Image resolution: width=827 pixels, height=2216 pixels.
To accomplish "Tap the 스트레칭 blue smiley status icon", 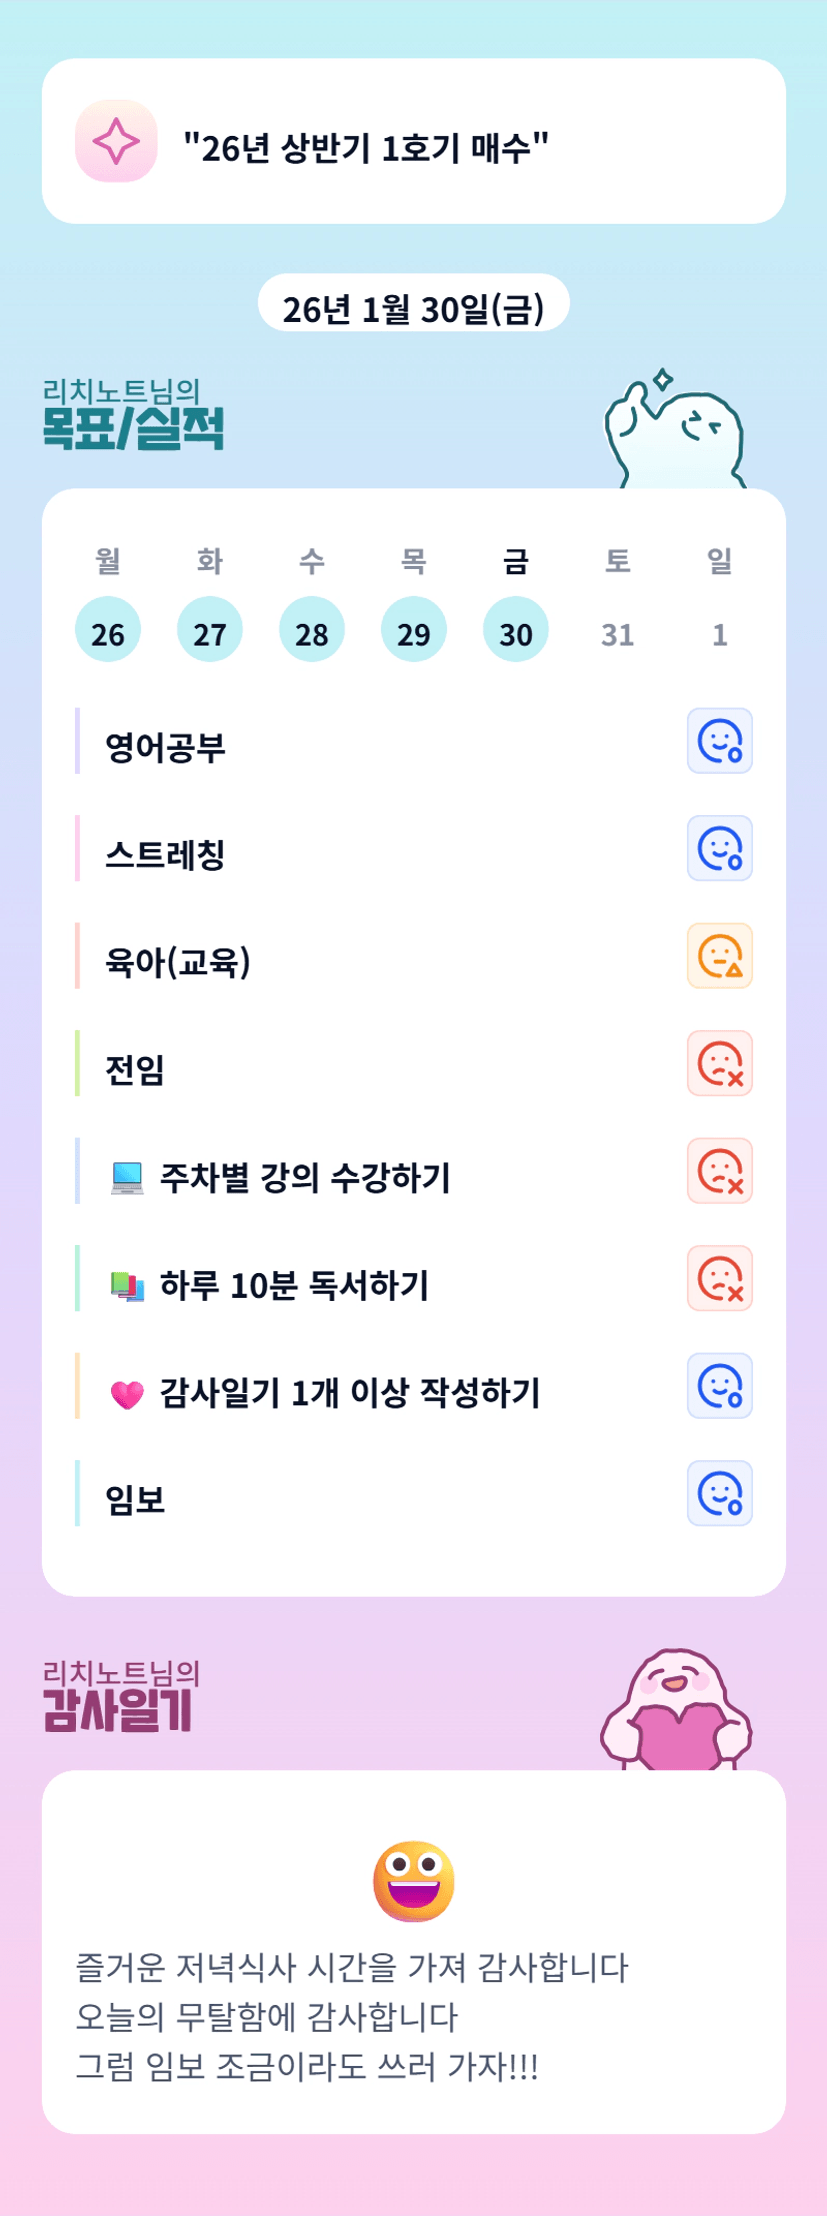I will click(719, 849).
